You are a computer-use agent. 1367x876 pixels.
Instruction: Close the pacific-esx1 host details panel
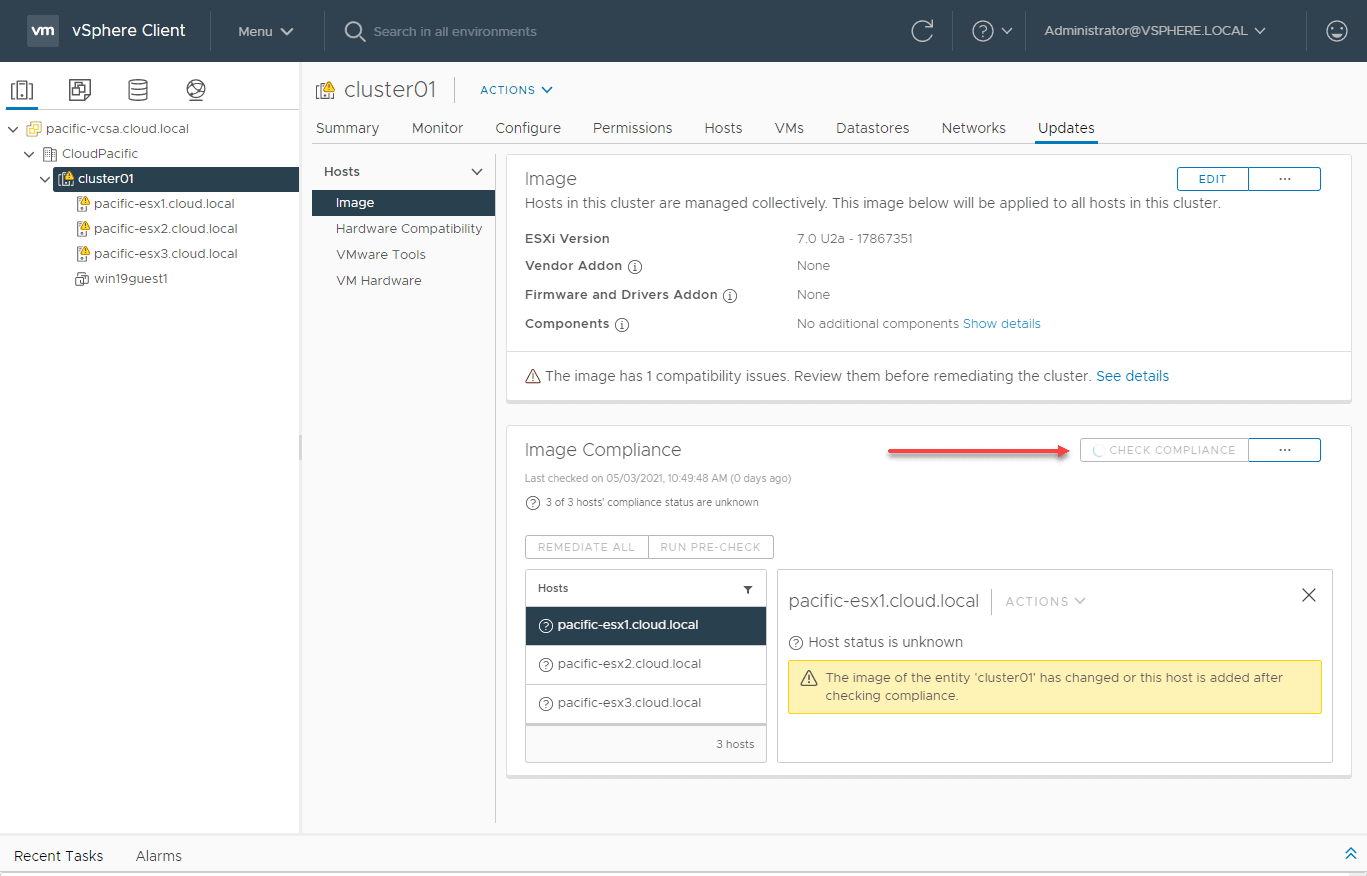point(1308,595)
